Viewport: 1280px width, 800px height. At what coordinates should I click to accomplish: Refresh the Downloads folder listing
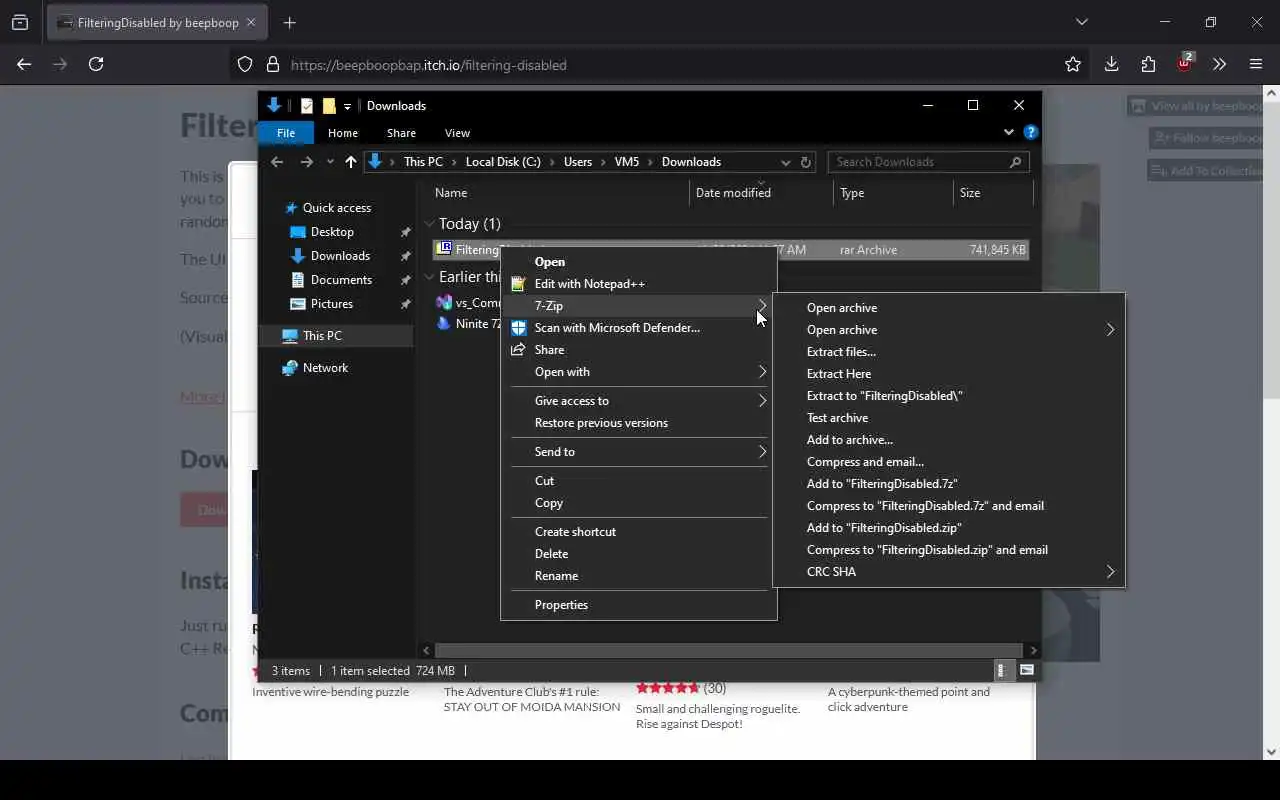[806, 162]
